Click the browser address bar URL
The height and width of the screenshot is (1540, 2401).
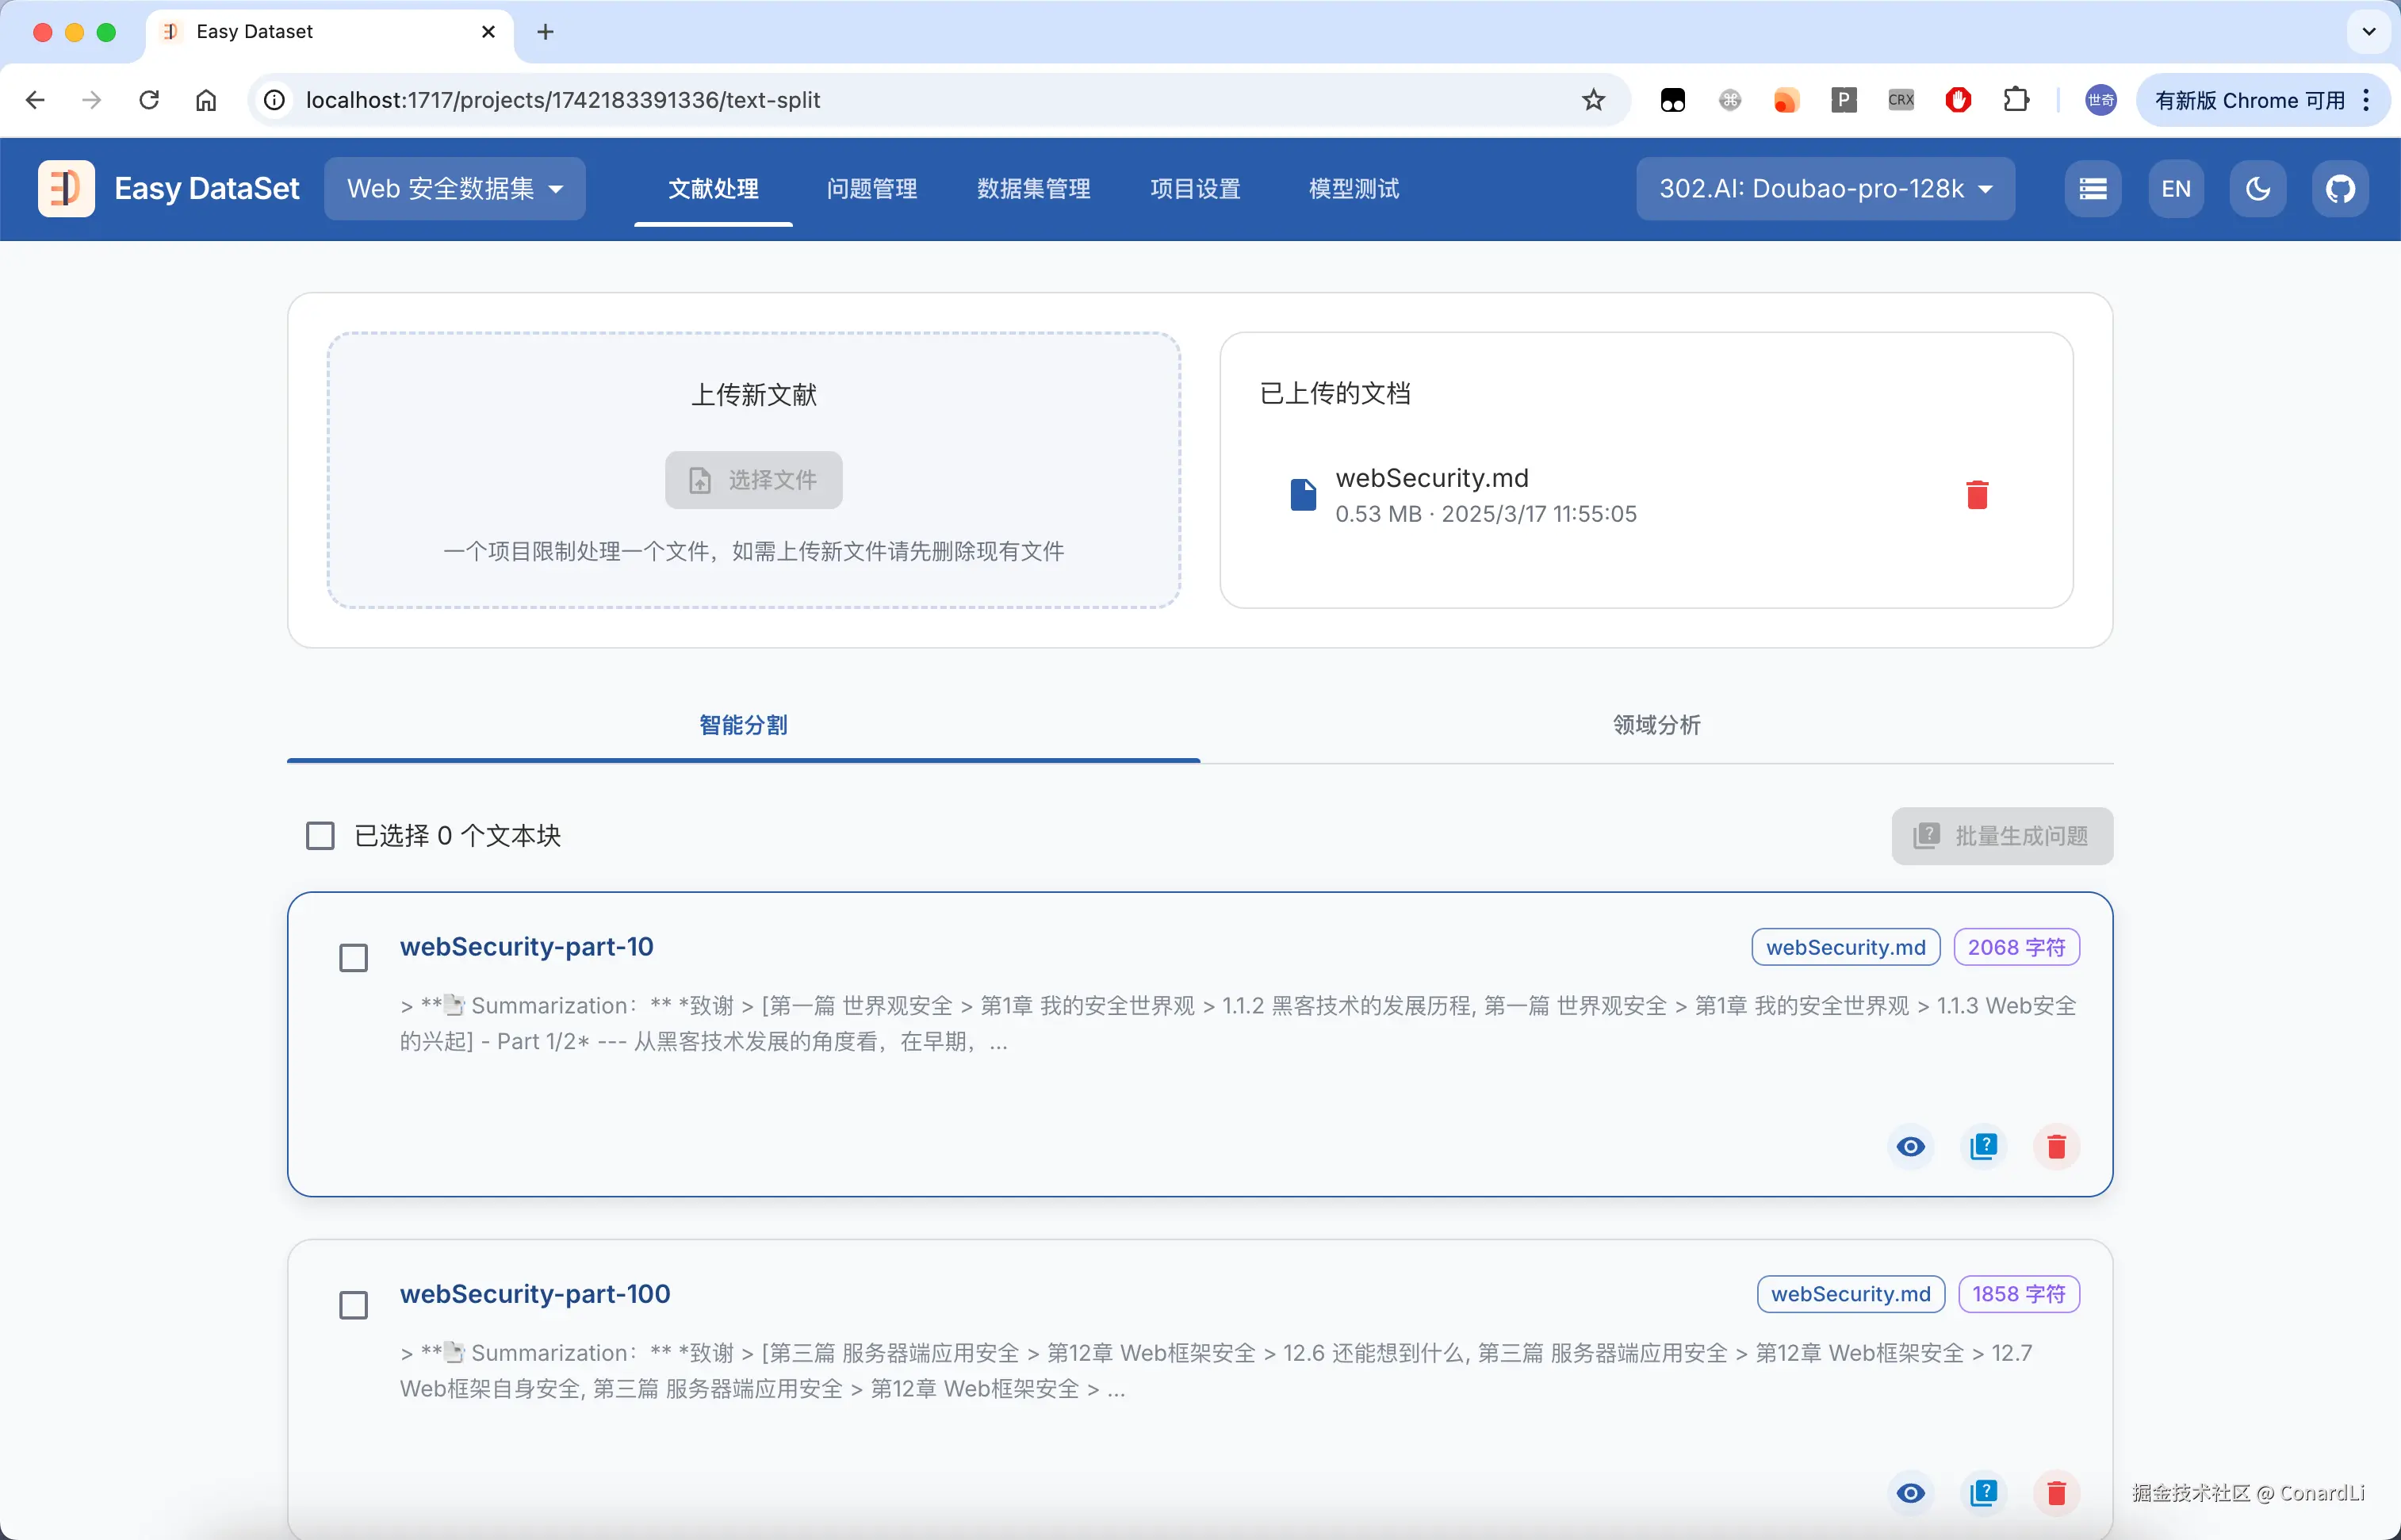[x=562, y=100]
